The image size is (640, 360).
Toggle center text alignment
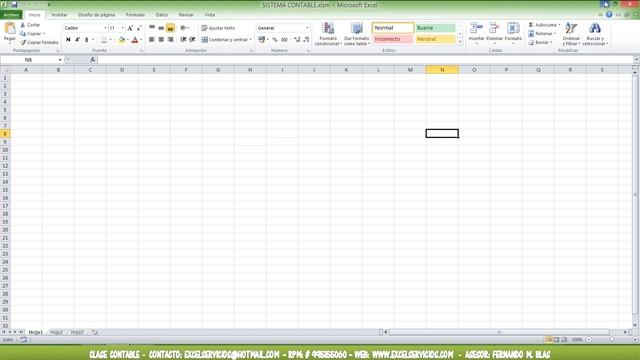click(x=161, y=40)
